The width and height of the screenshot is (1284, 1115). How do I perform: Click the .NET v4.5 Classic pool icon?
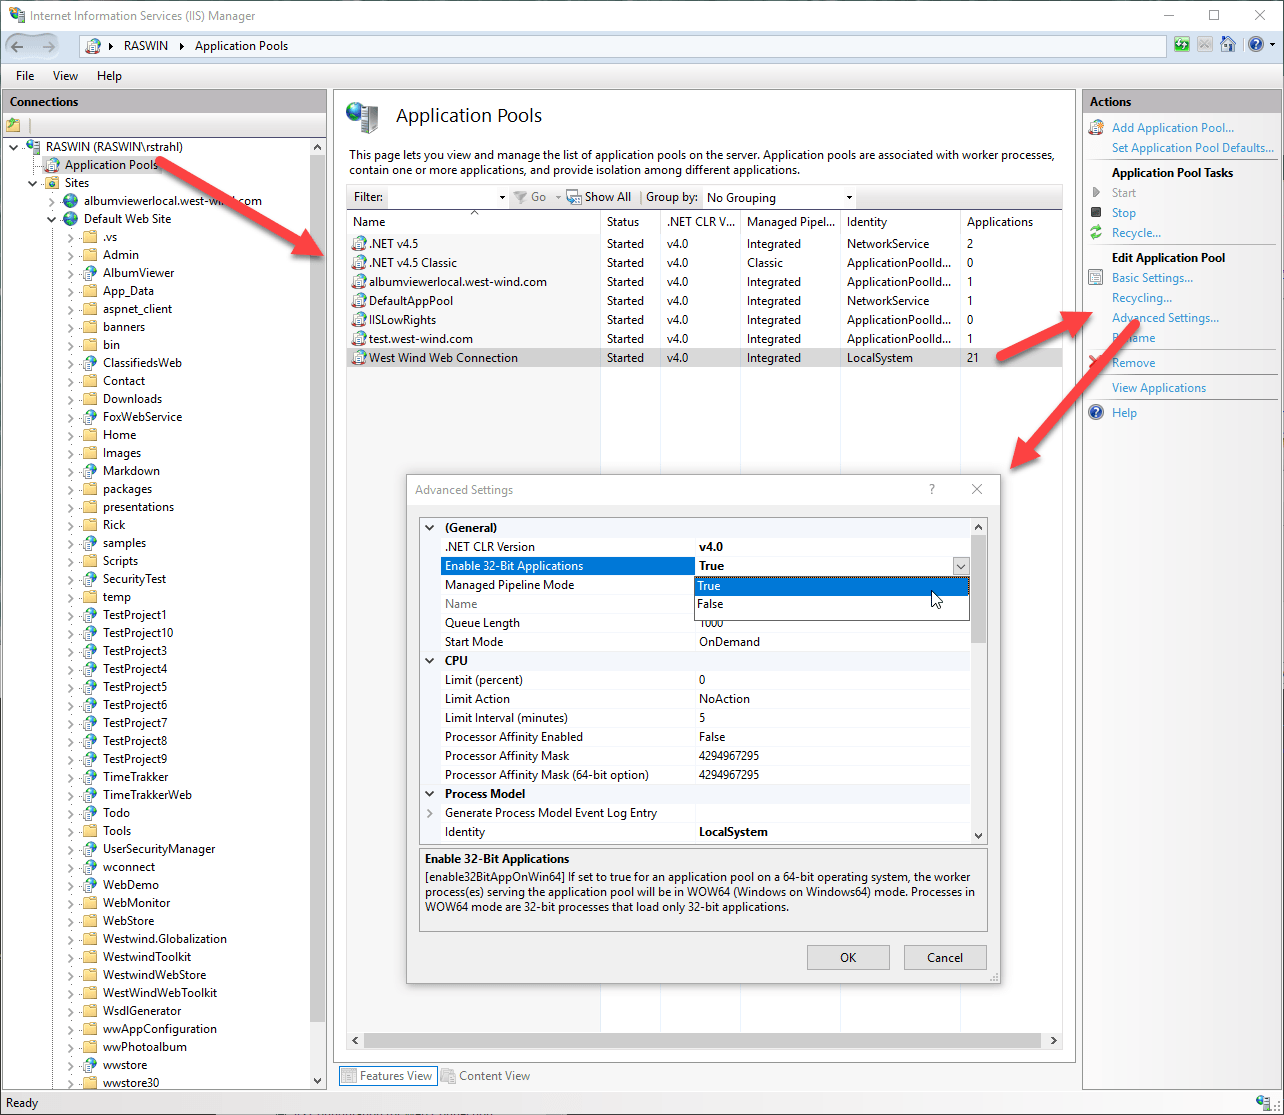tap(359, 263)
